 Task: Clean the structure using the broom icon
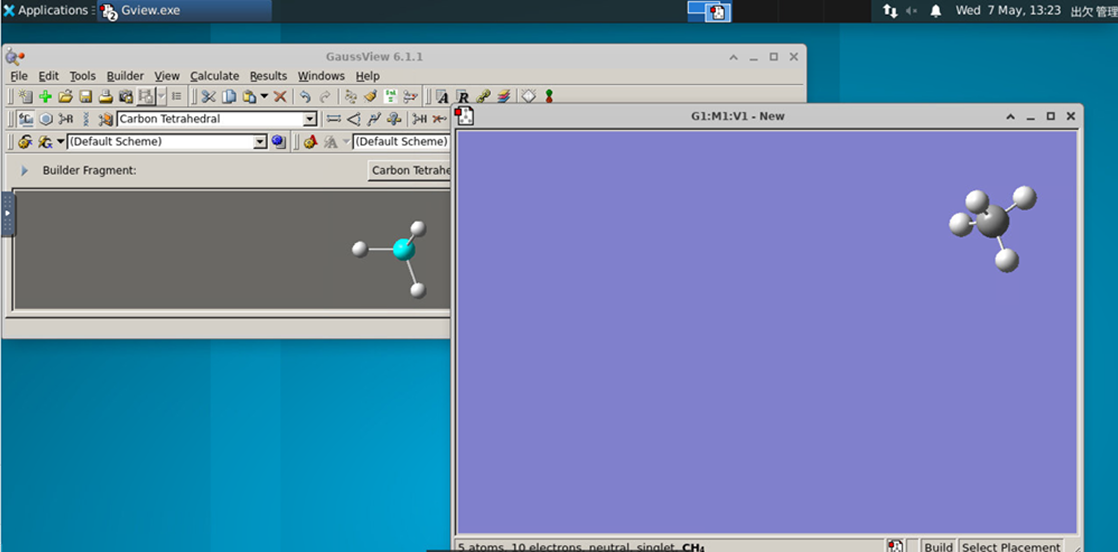(370, 96)
